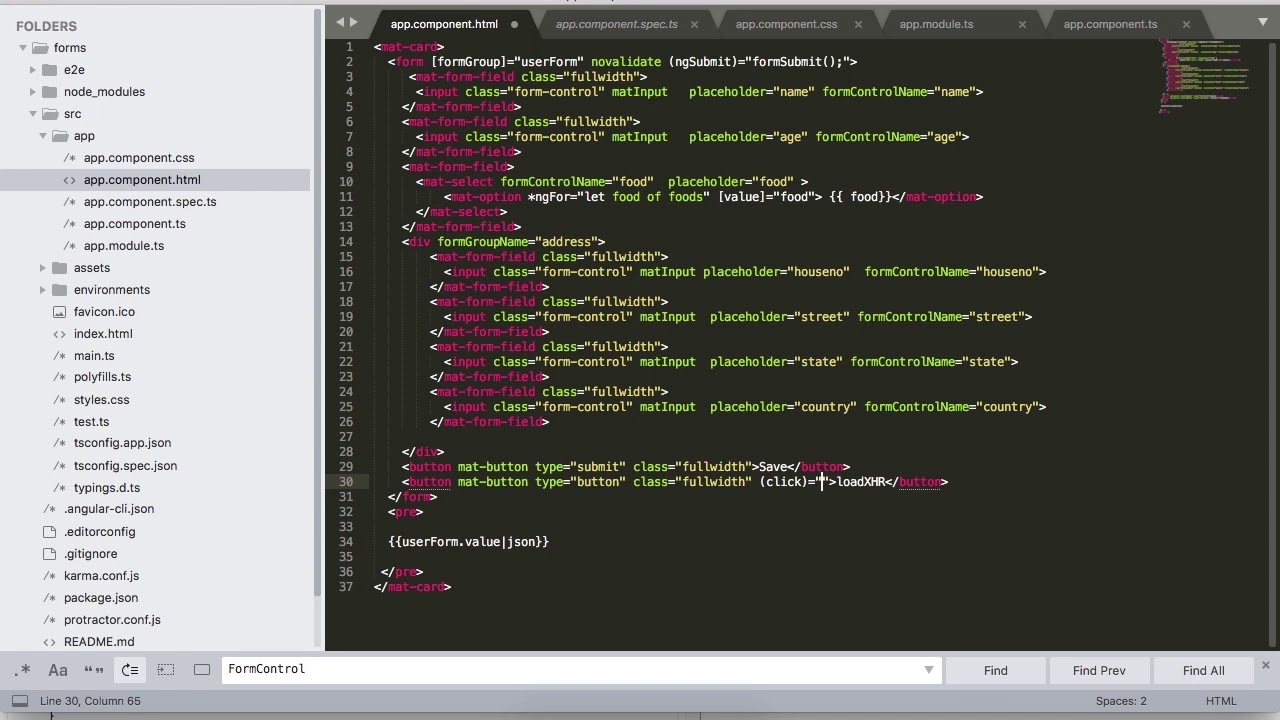This screenshot has height=720, width=1280.
Task: Go to next tab with right arrow
Action: click(x=354, y=21)
